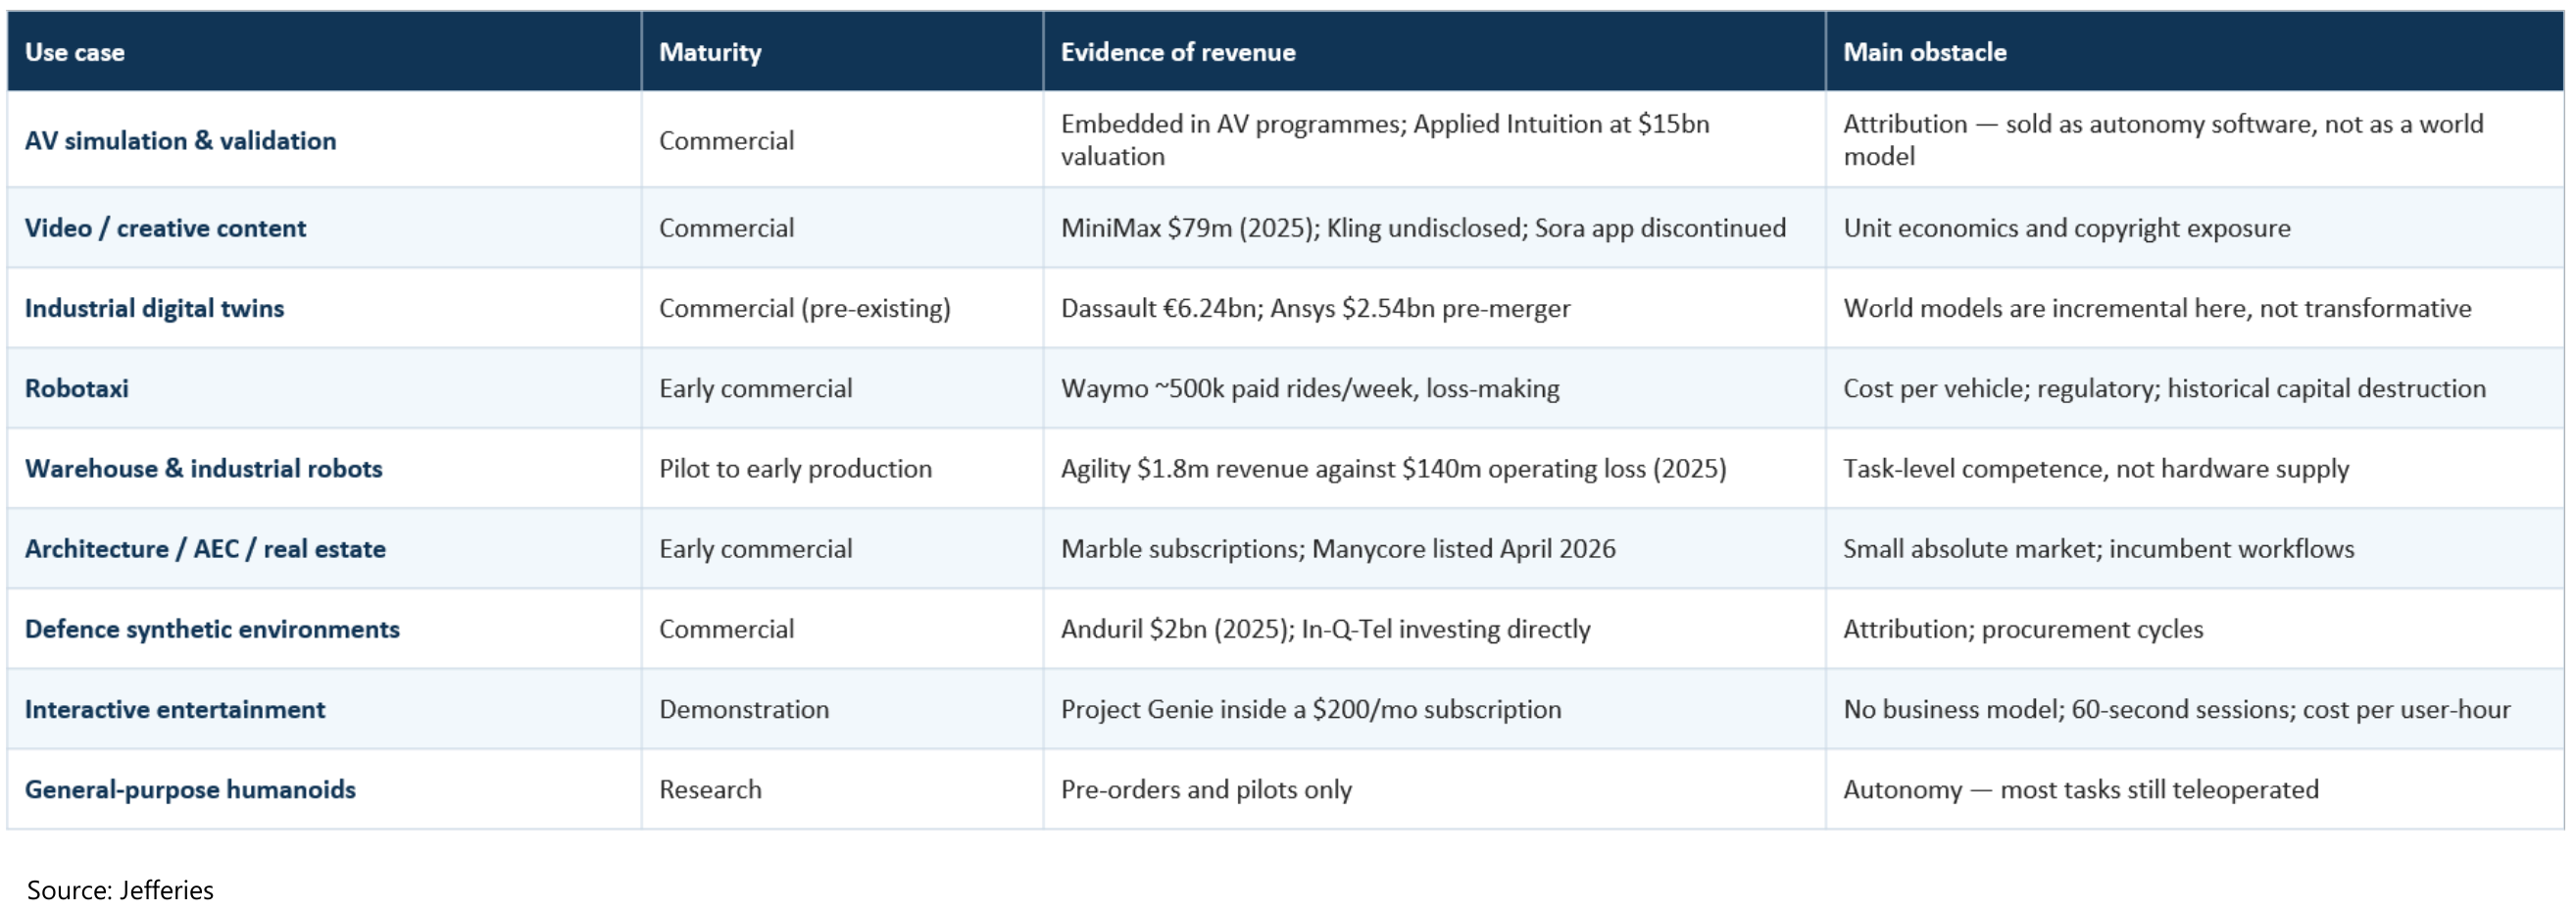This screenshot has width=2576, height=912.
Task: Click 'Autonomy — most tasks still teleoperated' cell
Action: click(x=2195, y=789)
